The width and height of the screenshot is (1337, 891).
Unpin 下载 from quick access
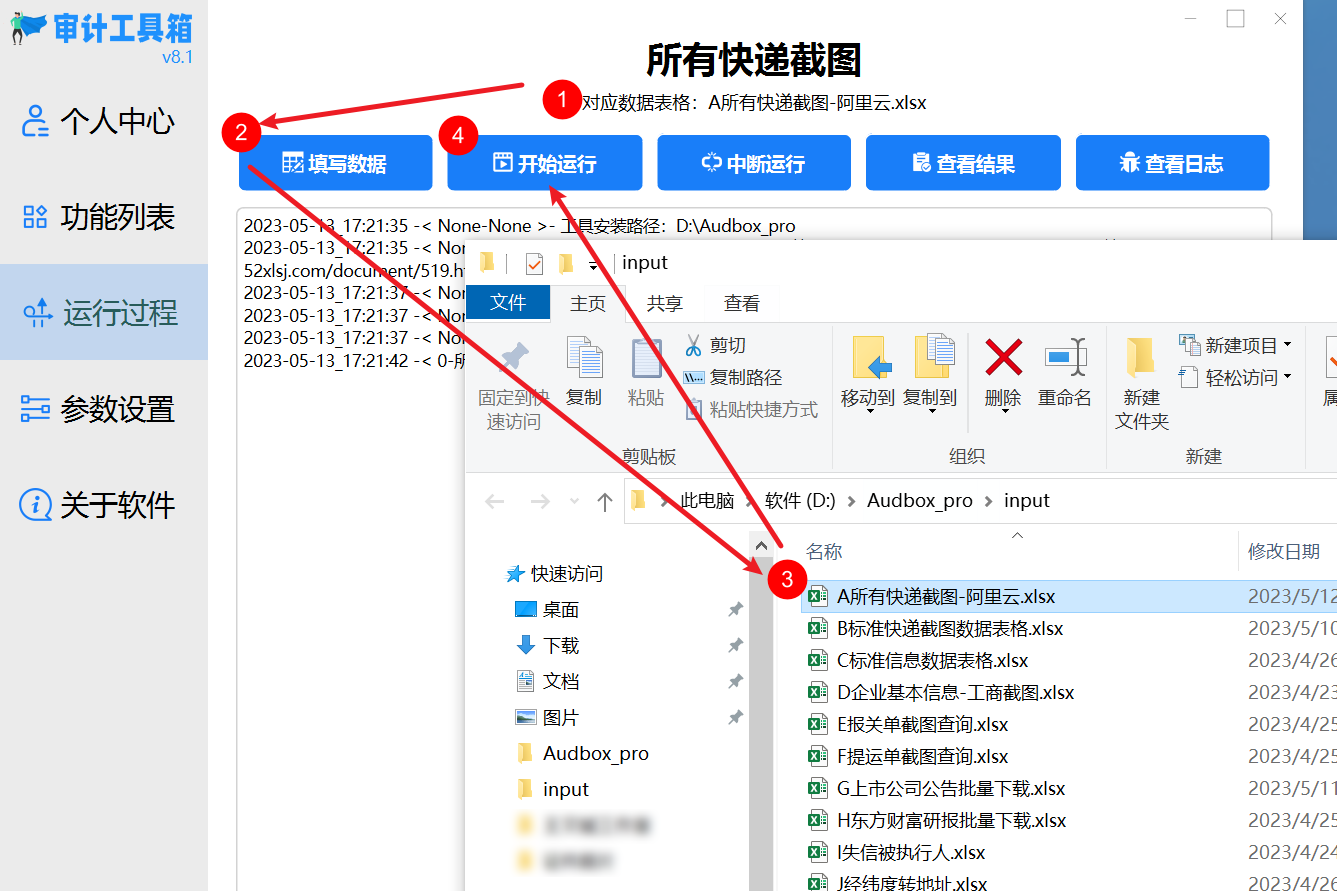click(x=735, y=645)
